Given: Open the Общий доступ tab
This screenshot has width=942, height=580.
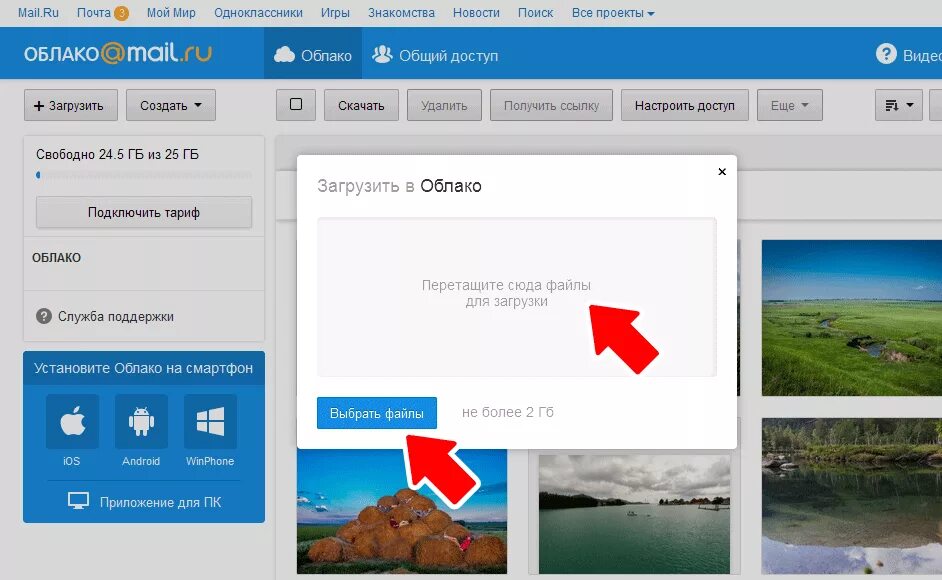Looking at the screenshot, I should pyautogui.click(x=435, y=55).
